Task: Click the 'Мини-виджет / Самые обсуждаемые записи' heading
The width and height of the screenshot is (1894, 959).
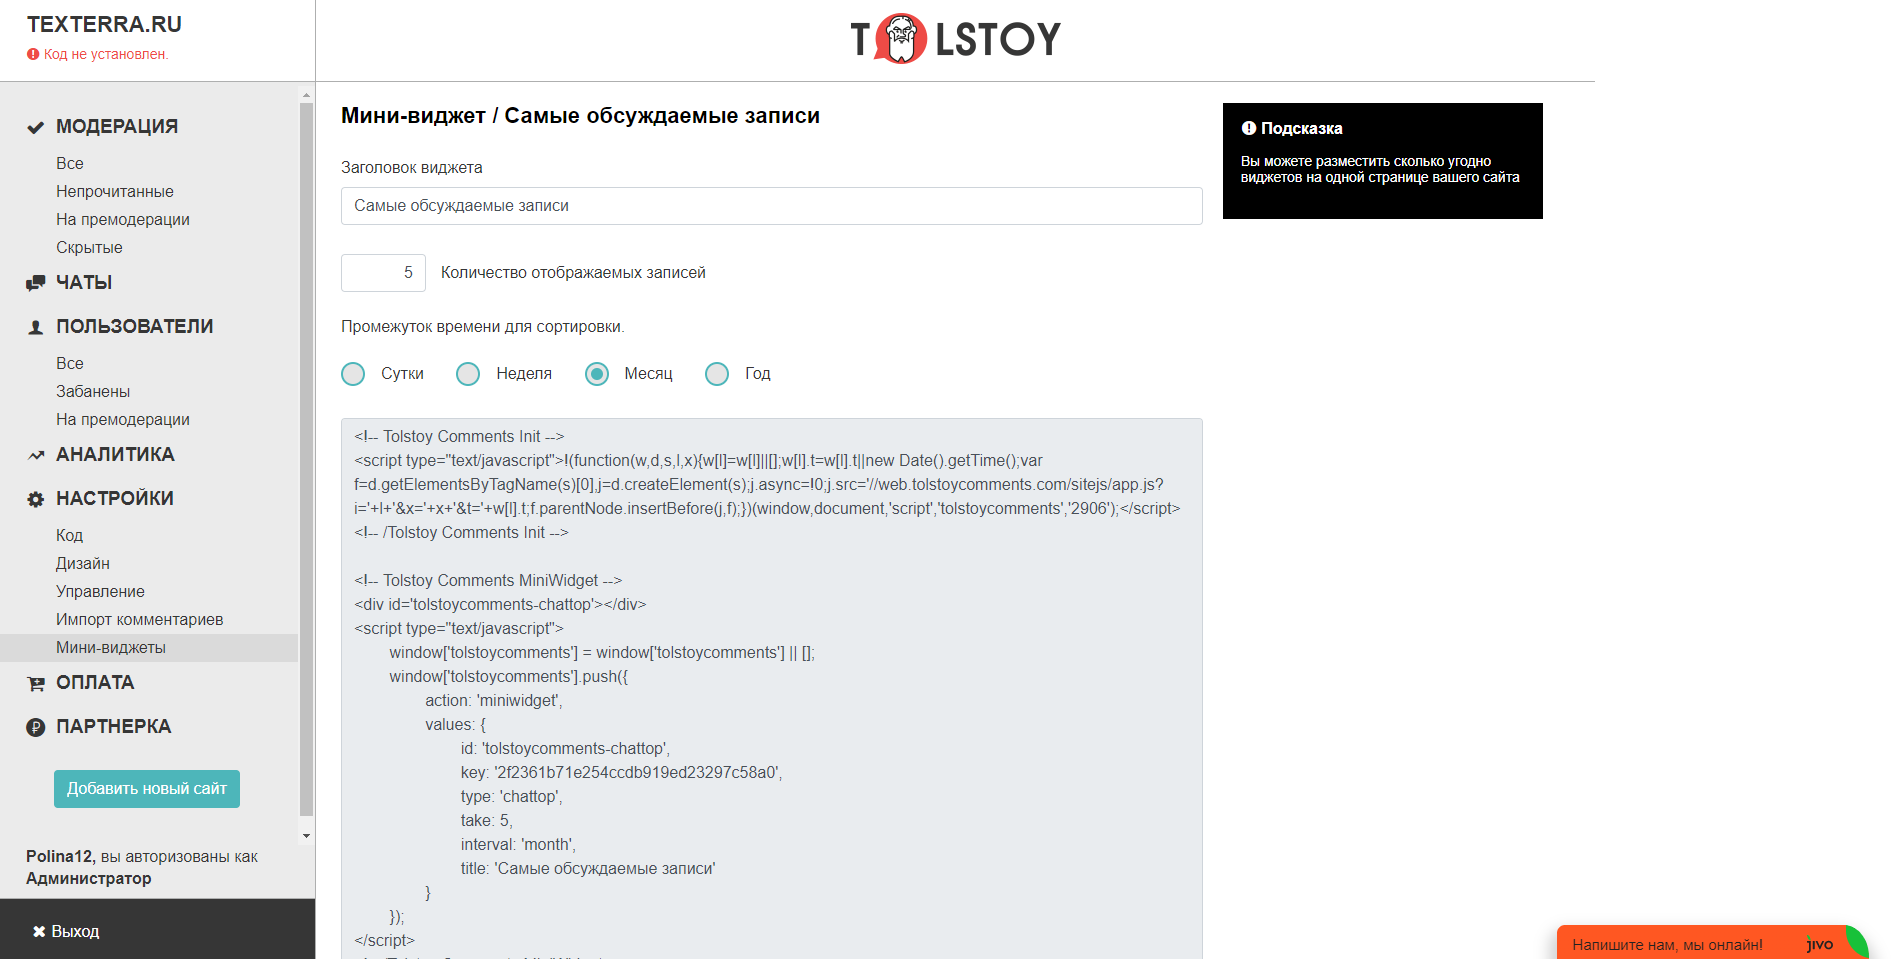Action: coord(580,116)
